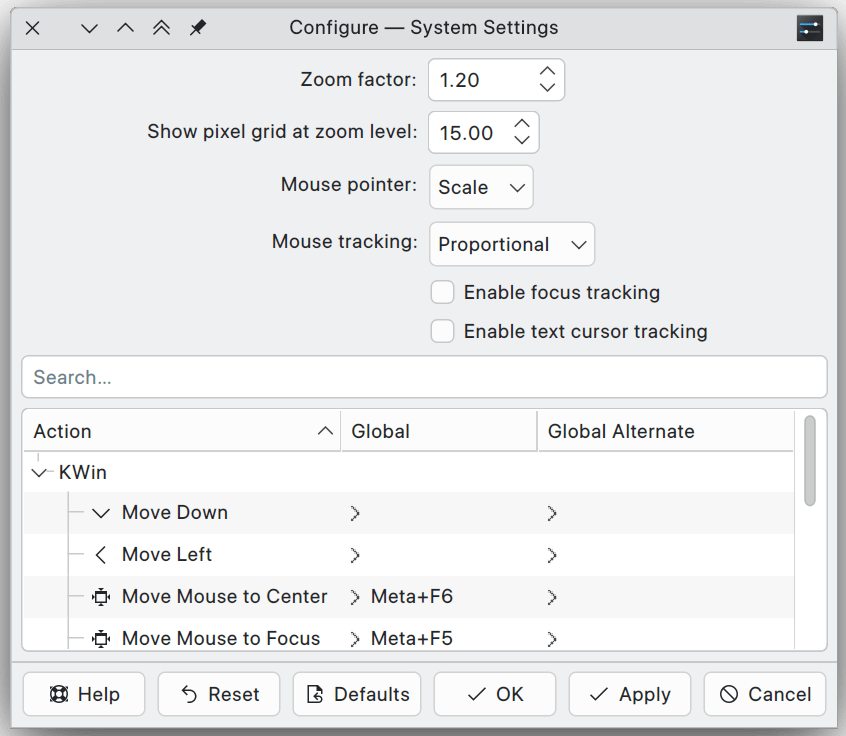Click the Apply button

coord(630,694)
